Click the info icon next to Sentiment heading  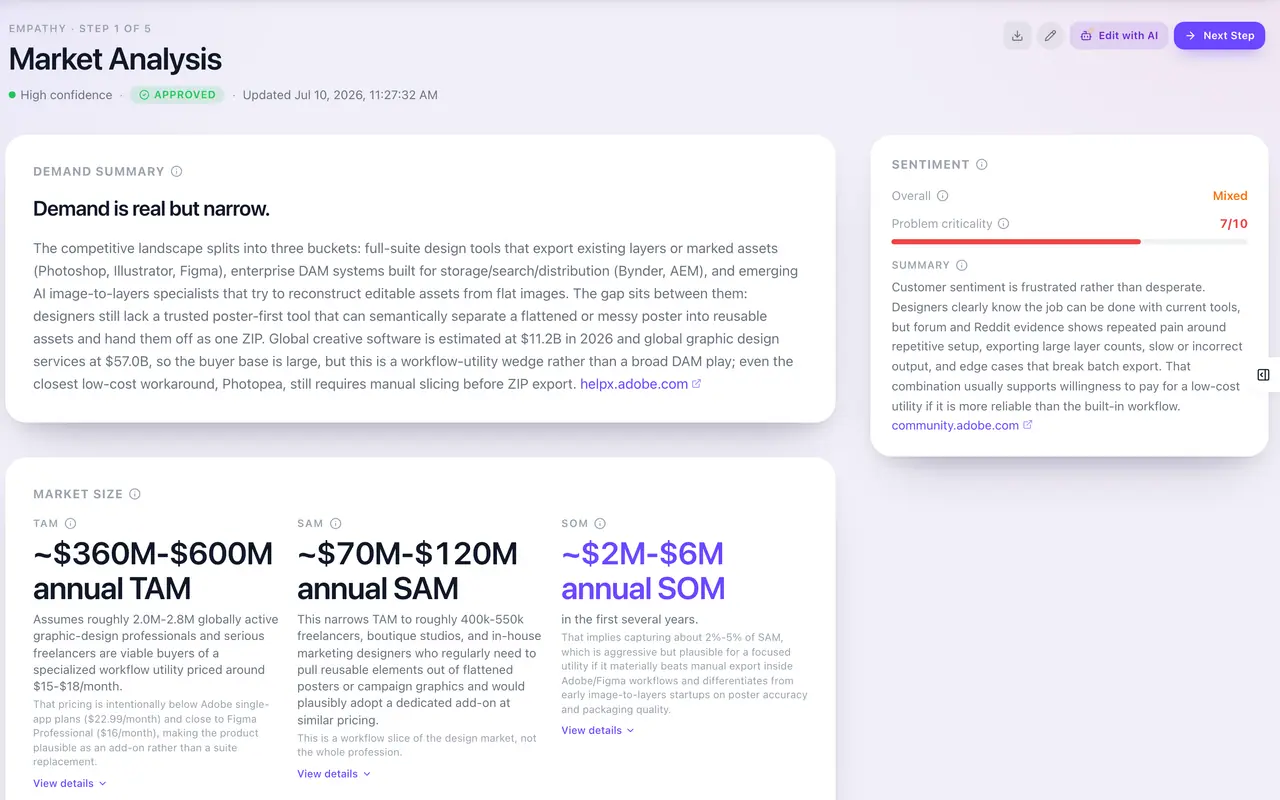[x=982, y=165]
